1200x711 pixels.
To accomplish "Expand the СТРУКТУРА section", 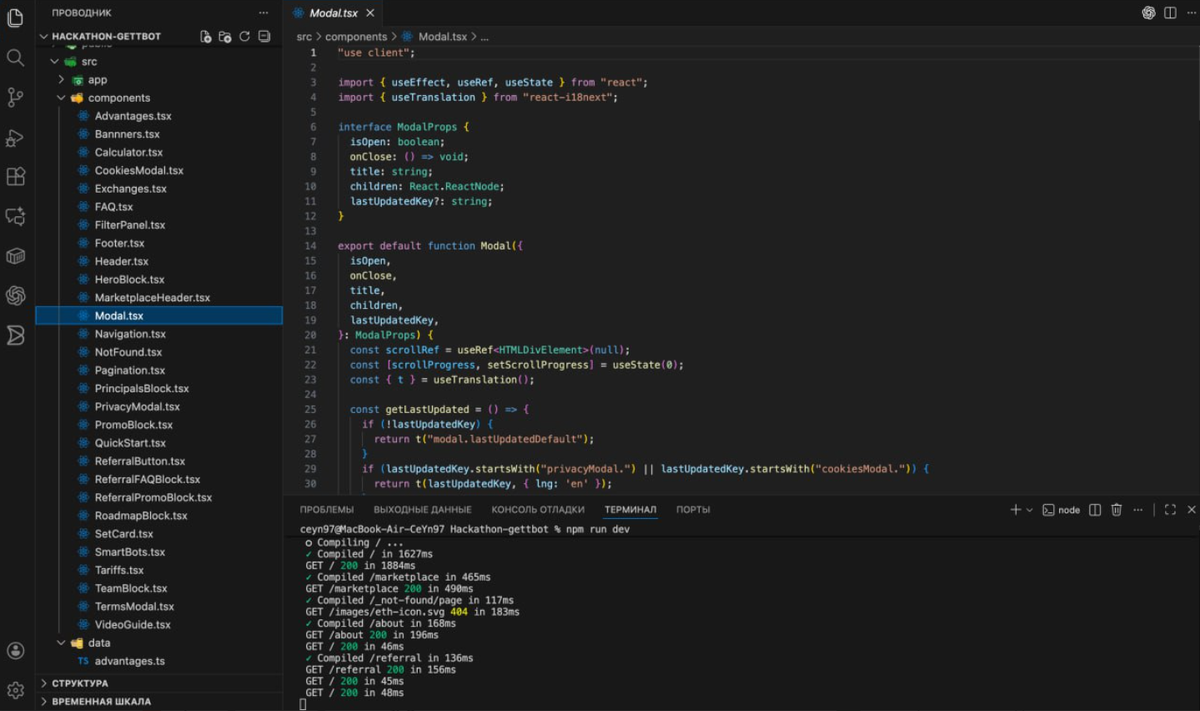I will tap(79, 683).
